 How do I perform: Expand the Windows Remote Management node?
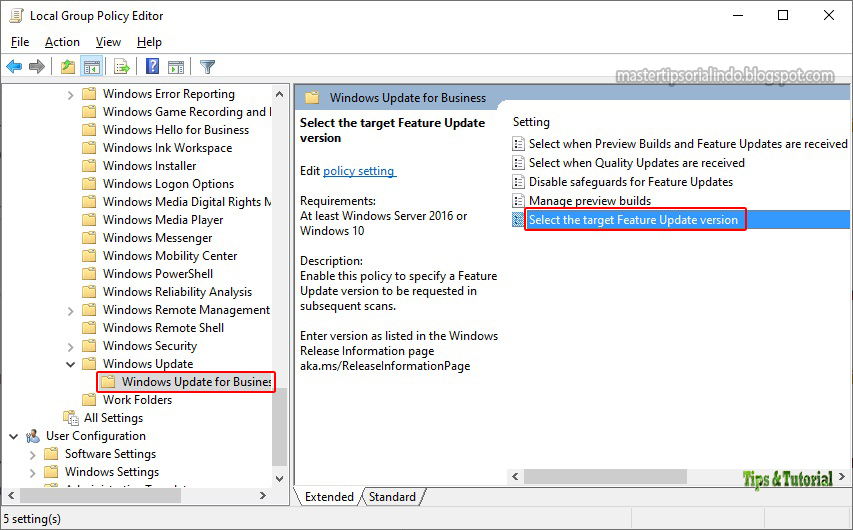click(x=70, y=311)
